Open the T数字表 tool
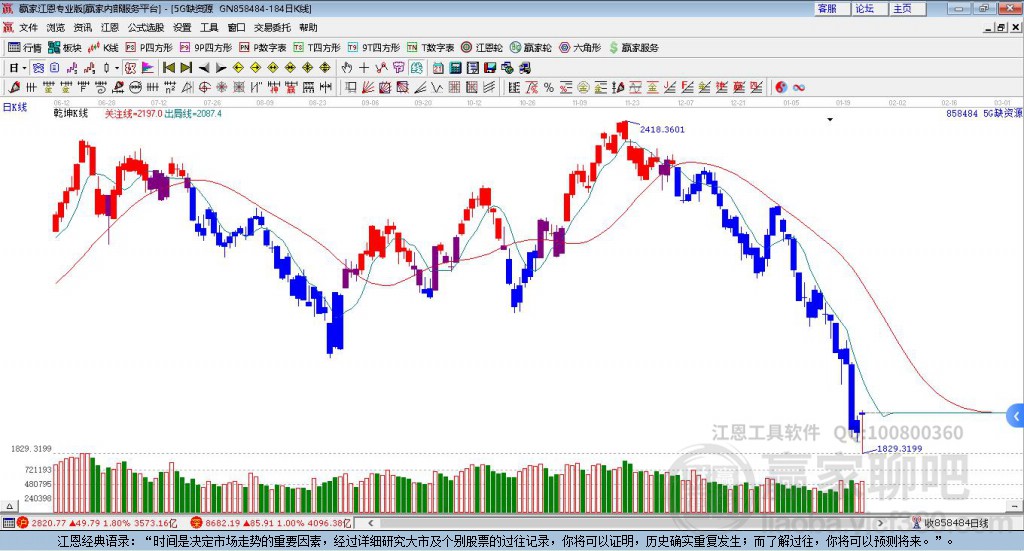The height and width of the screenshot is (551, 1024). [430, 48]
